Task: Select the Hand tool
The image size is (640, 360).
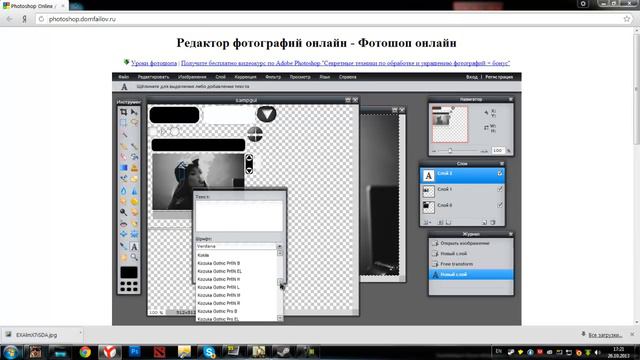Action: pos(123,257)
